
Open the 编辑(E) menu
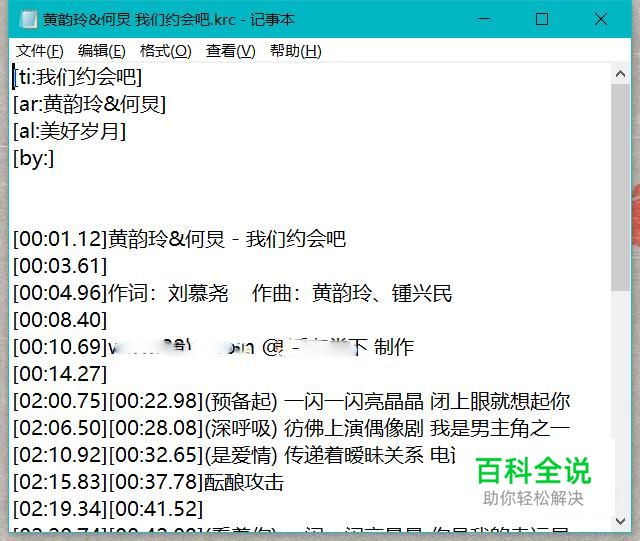102,51
